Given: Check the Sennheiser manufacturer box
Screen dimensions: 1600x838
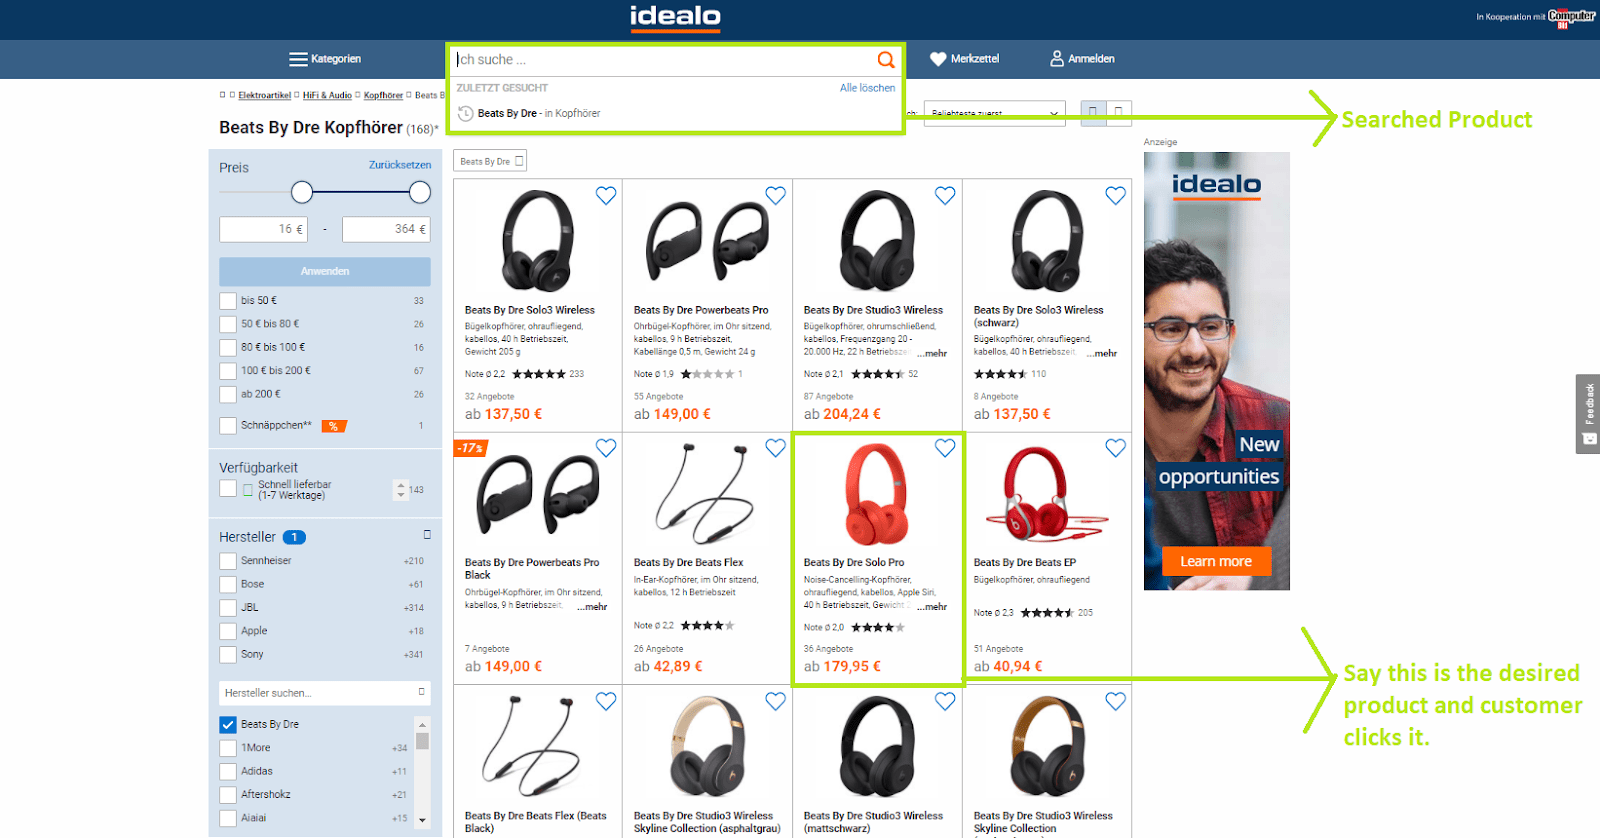Looking at the screenshot, I should coord(228,561).
